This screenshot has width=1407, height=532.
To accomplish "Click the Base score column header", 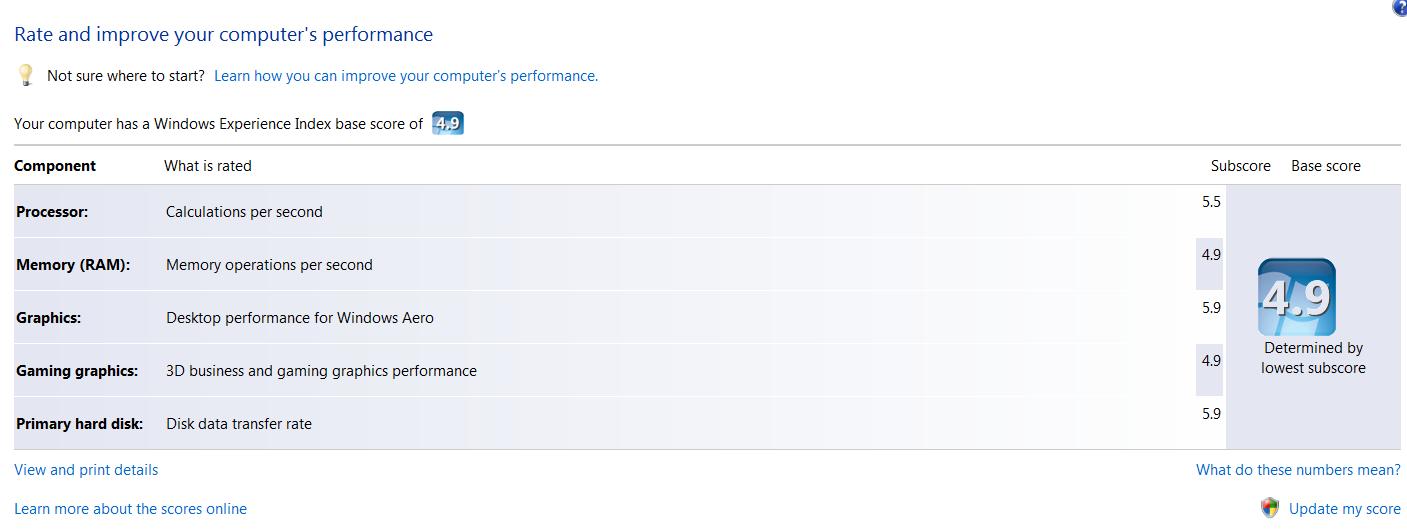I will [x=1326, y=166].
